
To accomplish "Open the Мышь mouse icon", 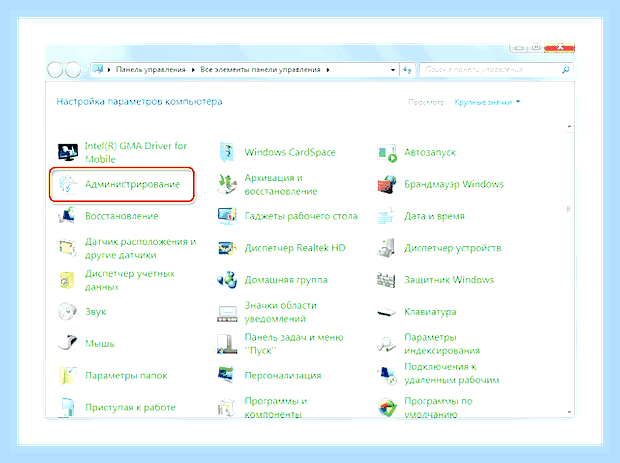I will 68,343.
